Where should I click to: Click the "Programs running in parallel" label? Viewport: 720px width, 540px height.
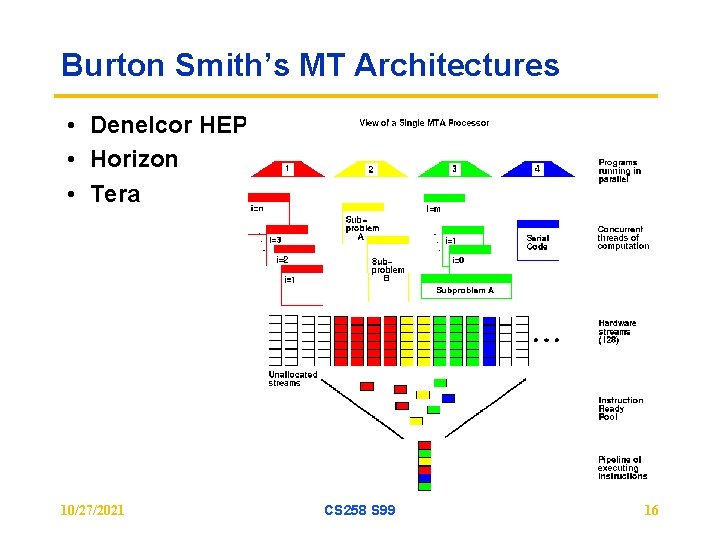(x=619, y=171)
